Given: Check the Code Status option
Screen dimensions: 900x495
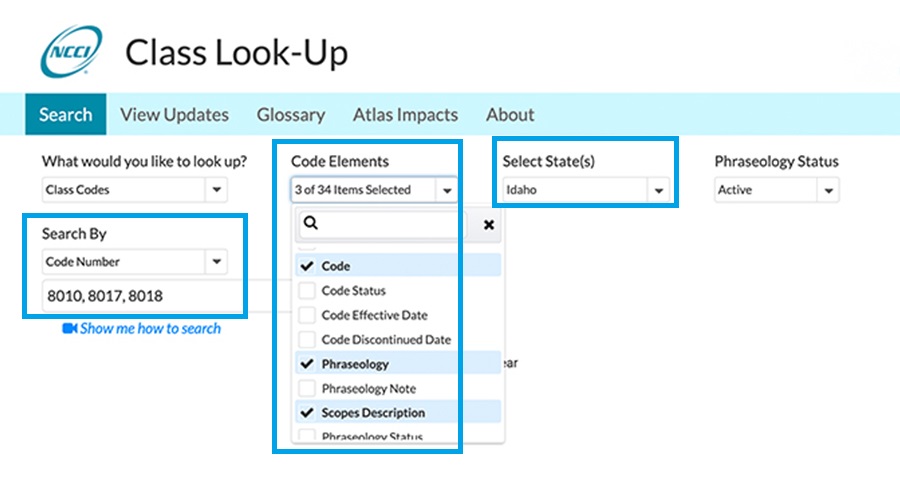Looking at the screenshot, I should 307,291.
